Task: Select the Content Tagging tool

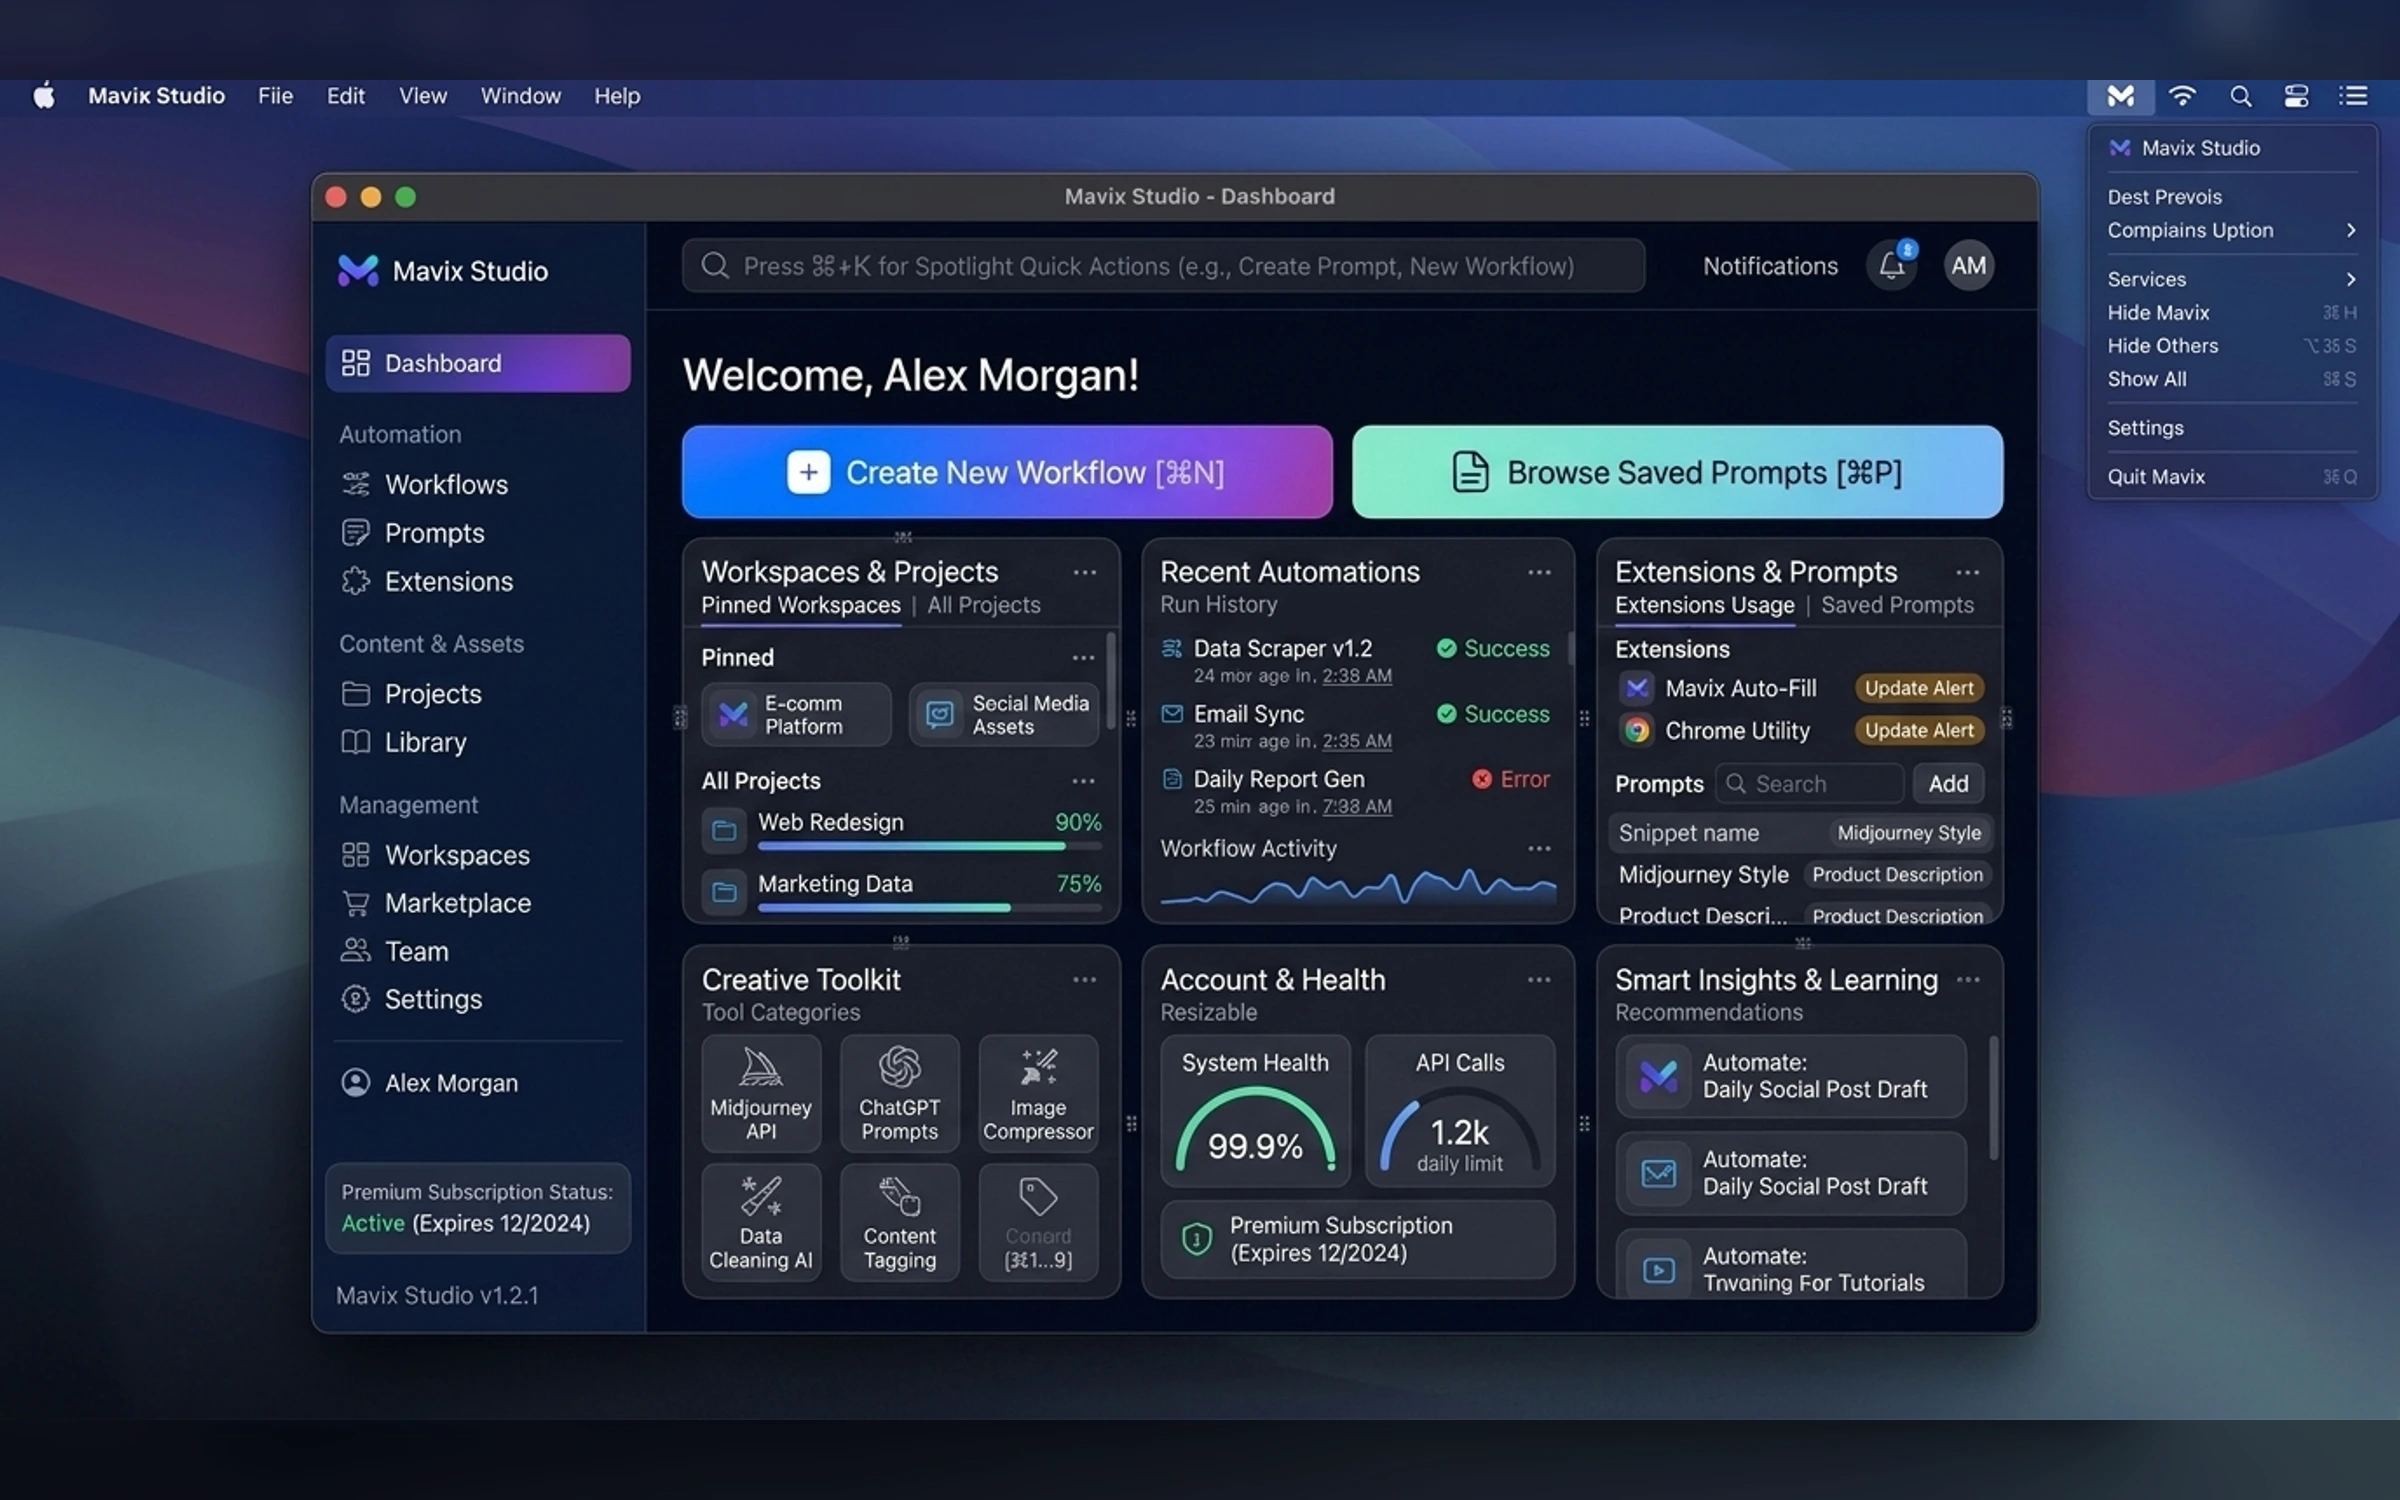Action: point(899,1222)
